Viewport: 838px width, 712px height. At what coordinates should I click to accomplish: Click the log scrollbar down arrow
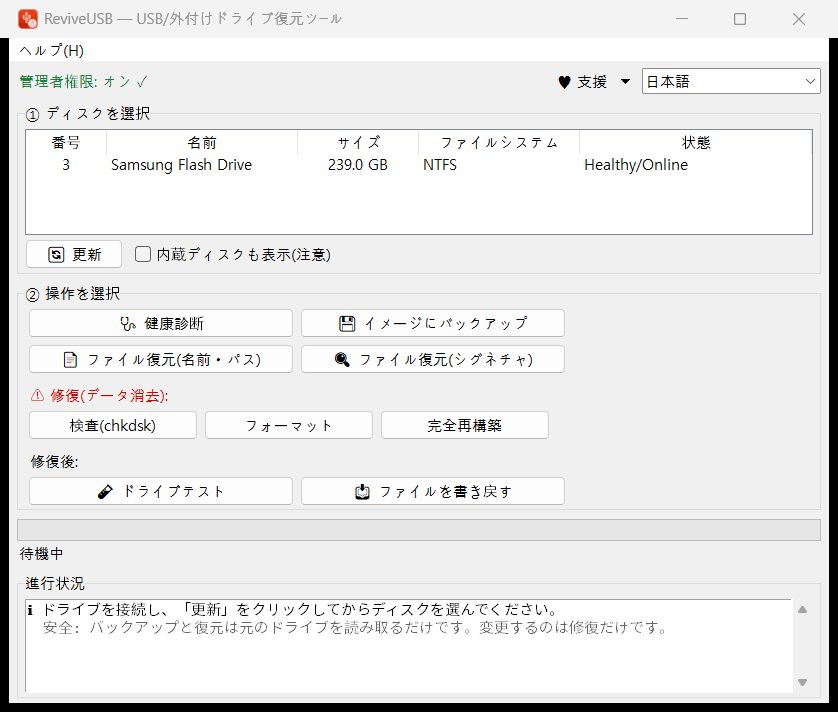802,682
